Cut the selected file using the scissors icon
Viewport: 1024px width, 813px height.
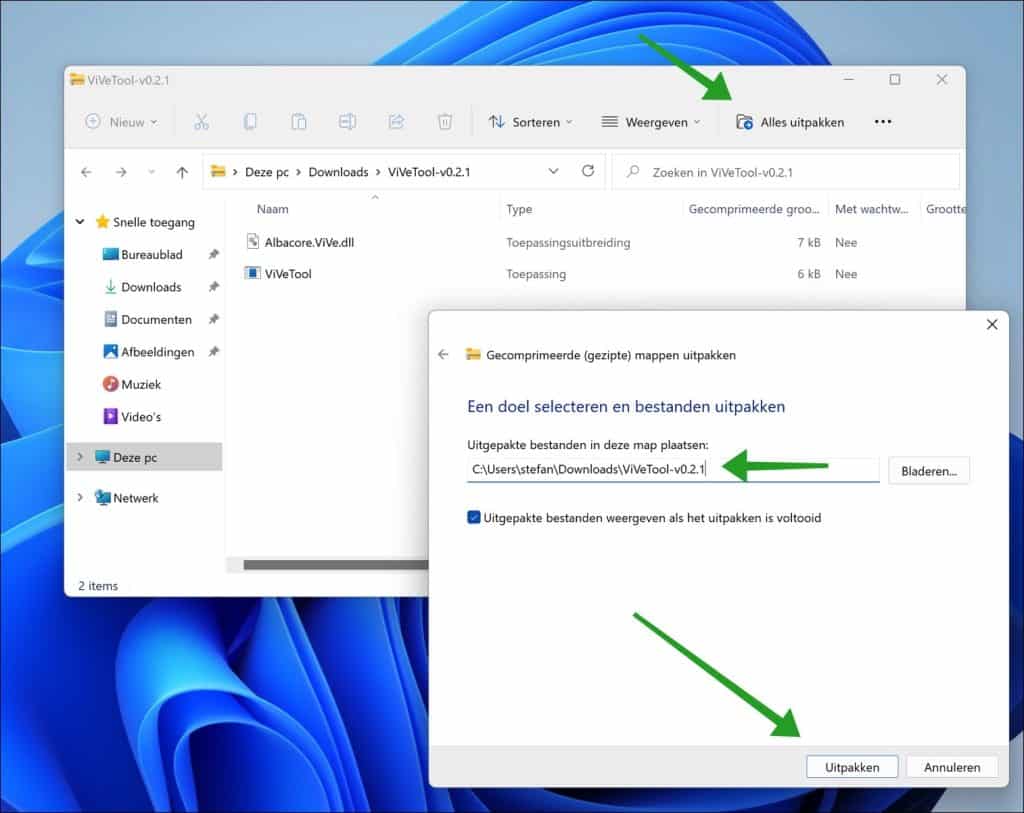[x=202, y=121]
